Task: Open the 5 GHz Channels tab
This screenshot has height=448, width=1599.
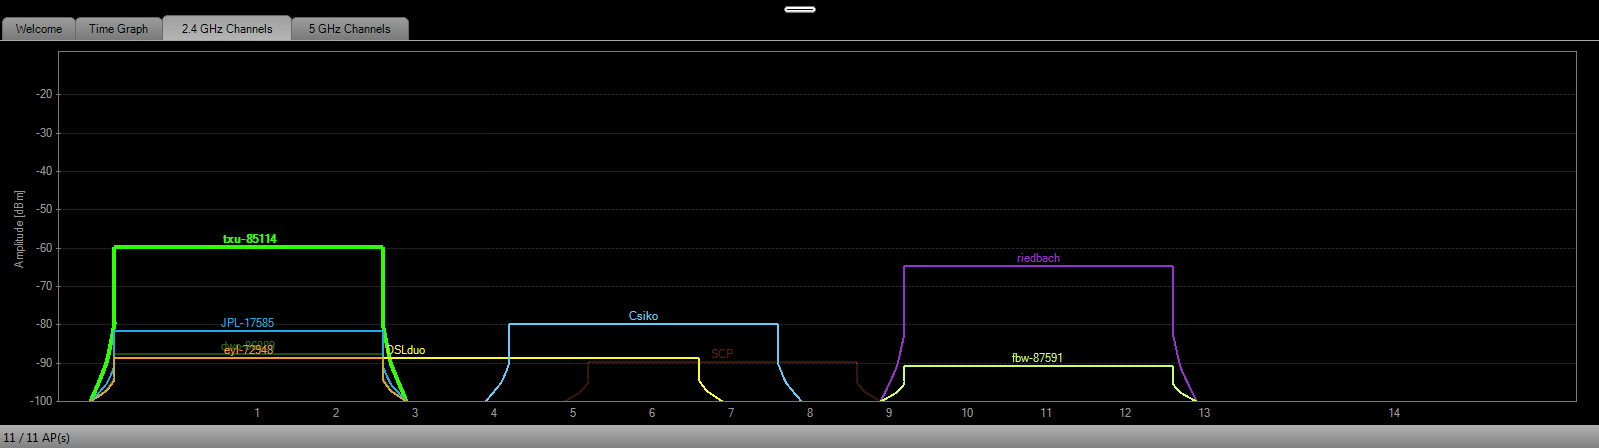Action: tap(349, 29)
